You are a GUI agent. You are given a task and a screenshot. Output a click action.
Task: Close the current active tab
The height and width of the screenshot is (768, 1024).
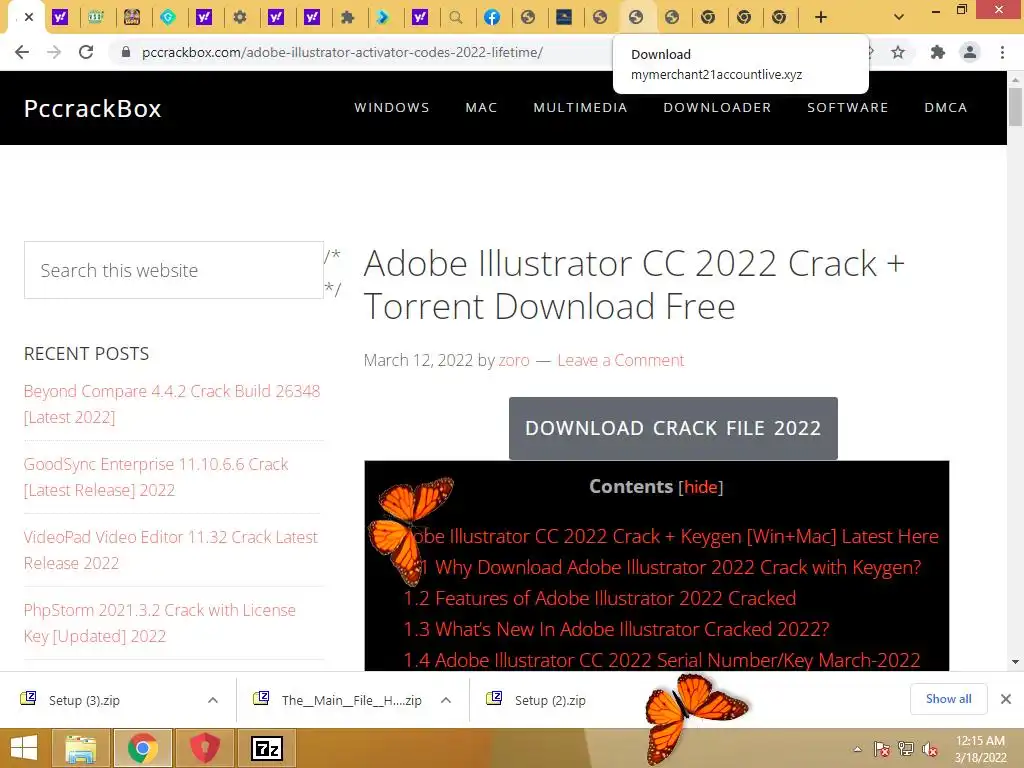(x=29, y=18)
